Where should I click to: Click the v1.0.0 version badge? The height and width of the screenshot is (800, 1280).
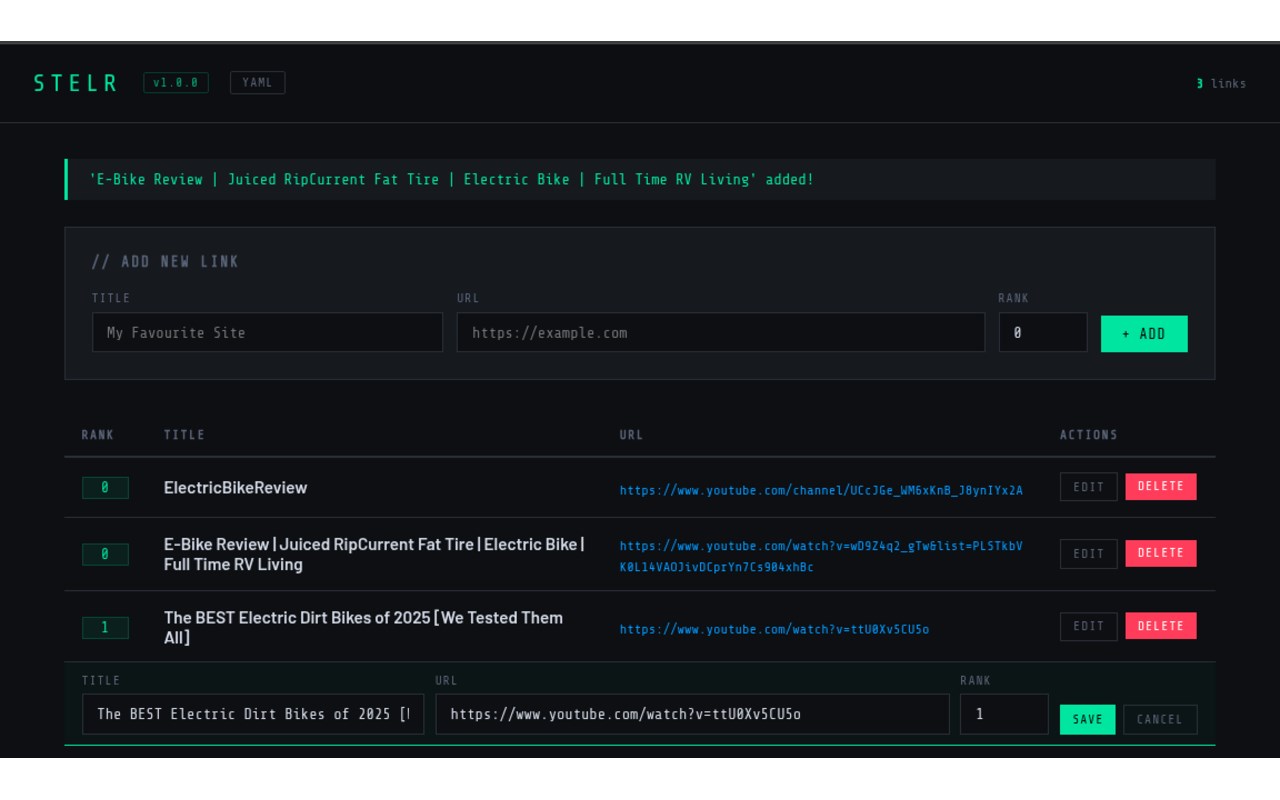pos(176,83)
